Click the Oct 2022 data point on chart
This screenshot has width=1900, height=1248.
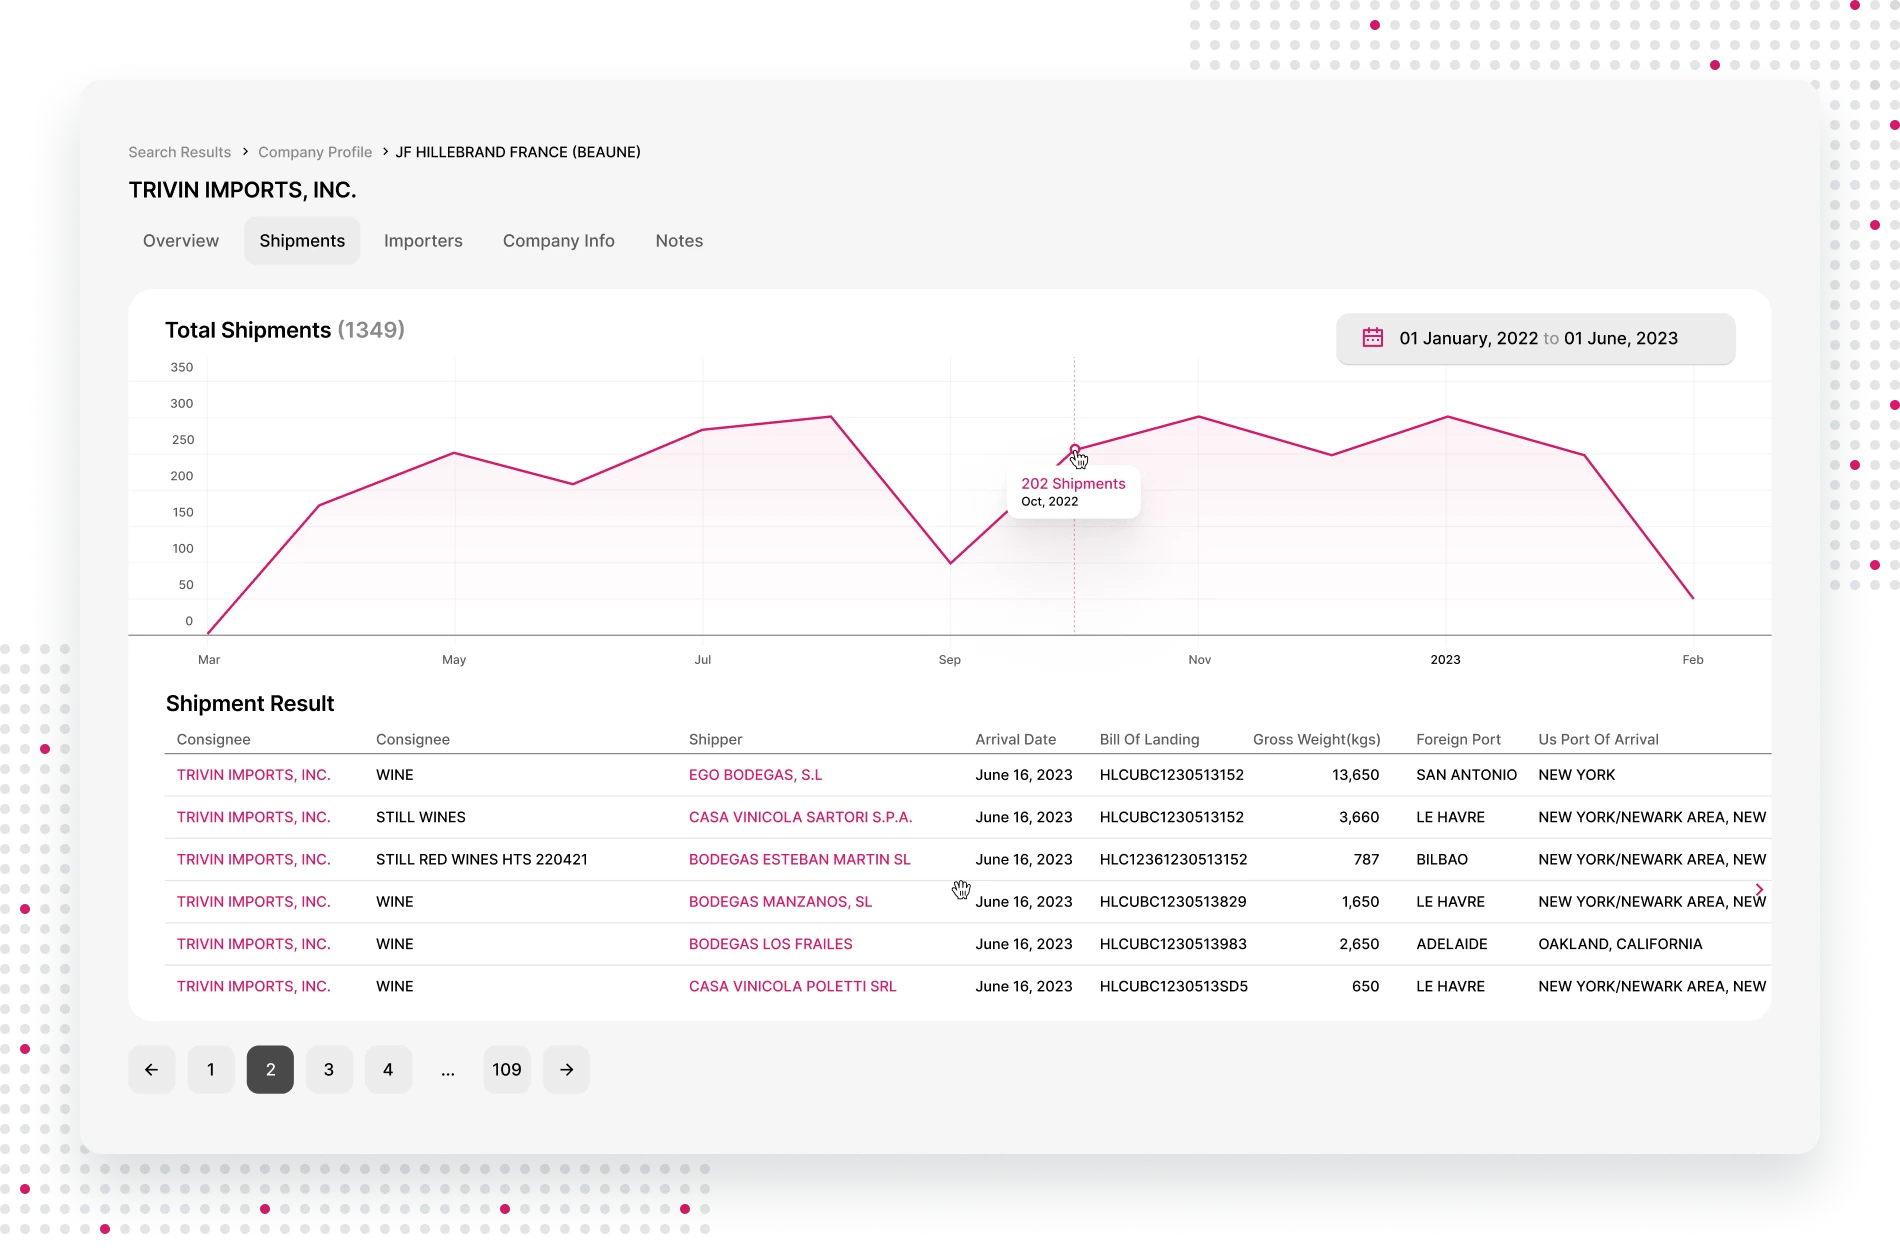coord(1075,449)
